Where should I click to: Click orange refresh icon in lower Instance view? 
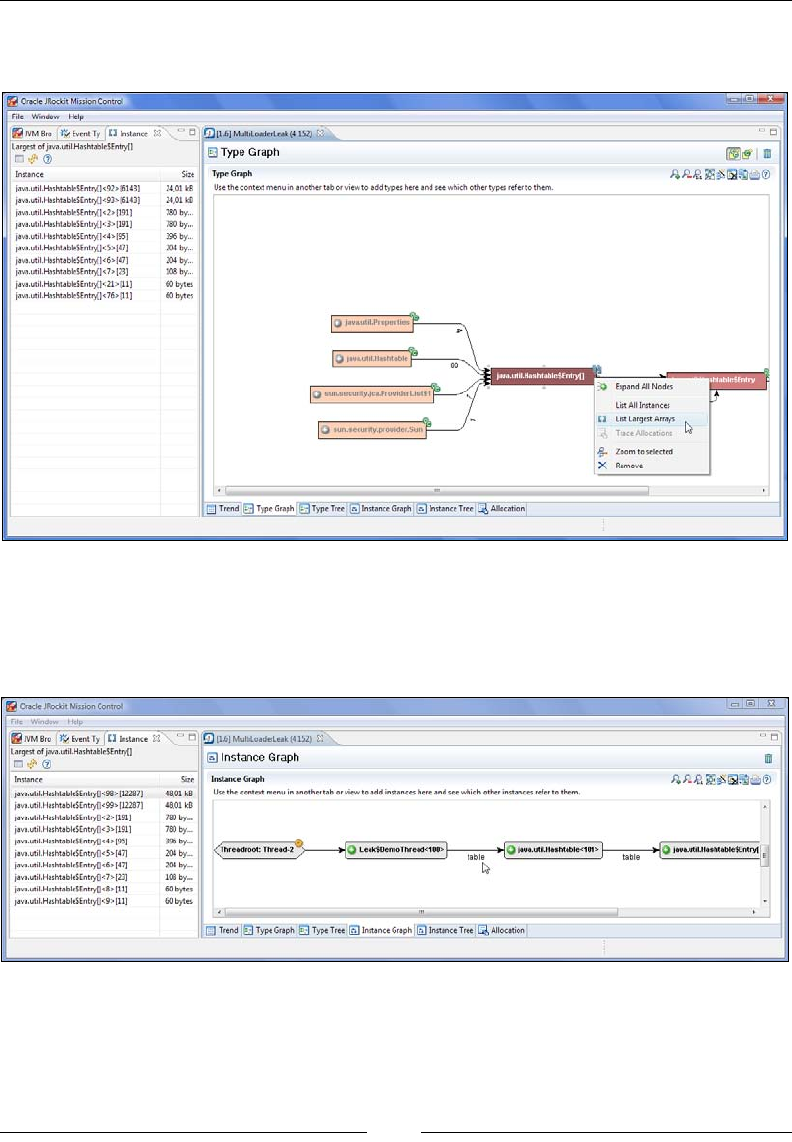click(x=32, y=764)
